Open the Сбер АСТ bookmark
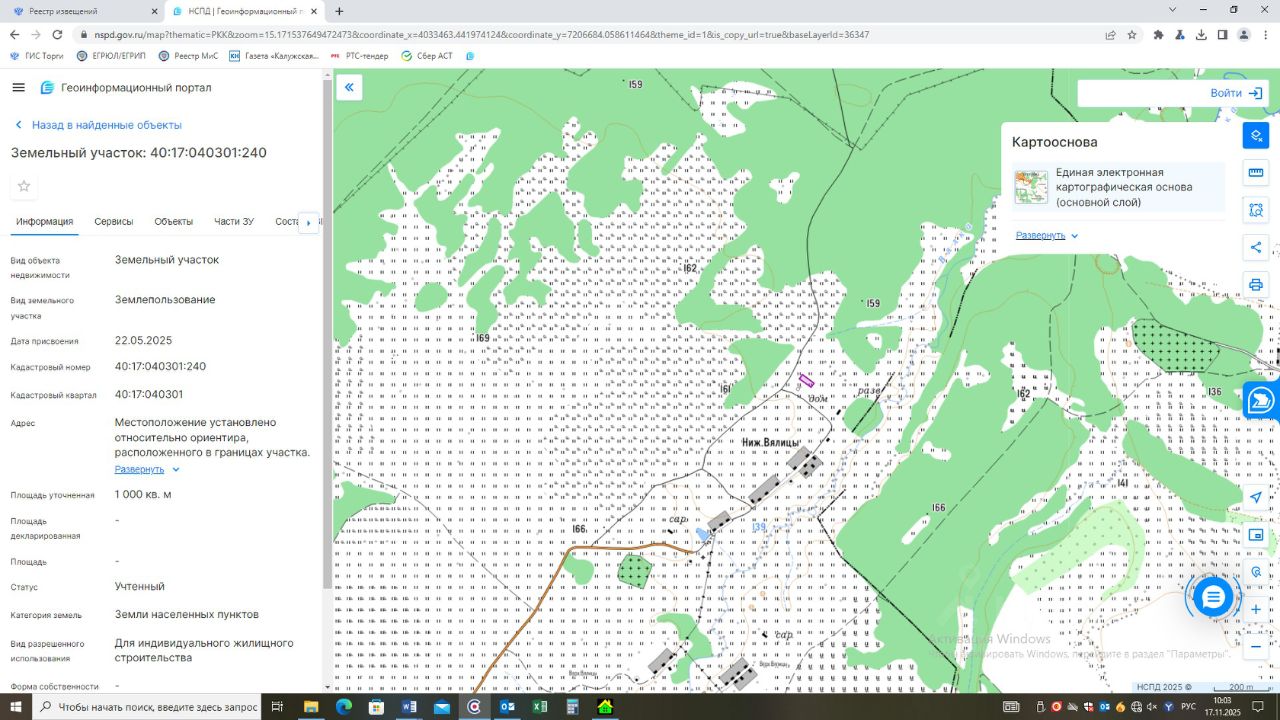The width and height of the screenshot is (1280, 720). pyautogui.click(x=427, y=56)
